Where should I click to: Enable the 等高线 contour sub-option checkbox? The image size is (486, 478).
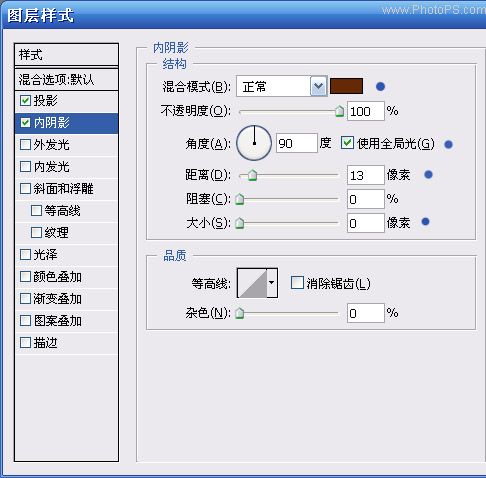pyautogui.click(x=36, y=211)
